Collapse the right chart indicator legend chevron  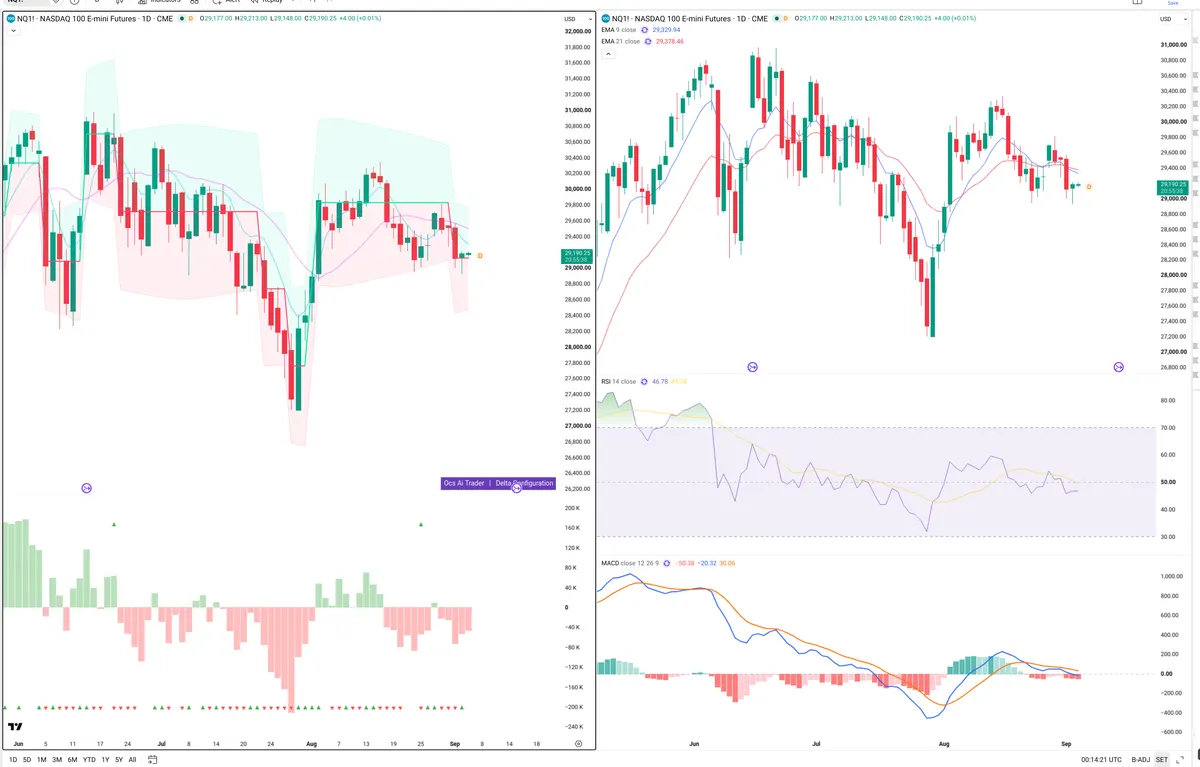[607, 54]
